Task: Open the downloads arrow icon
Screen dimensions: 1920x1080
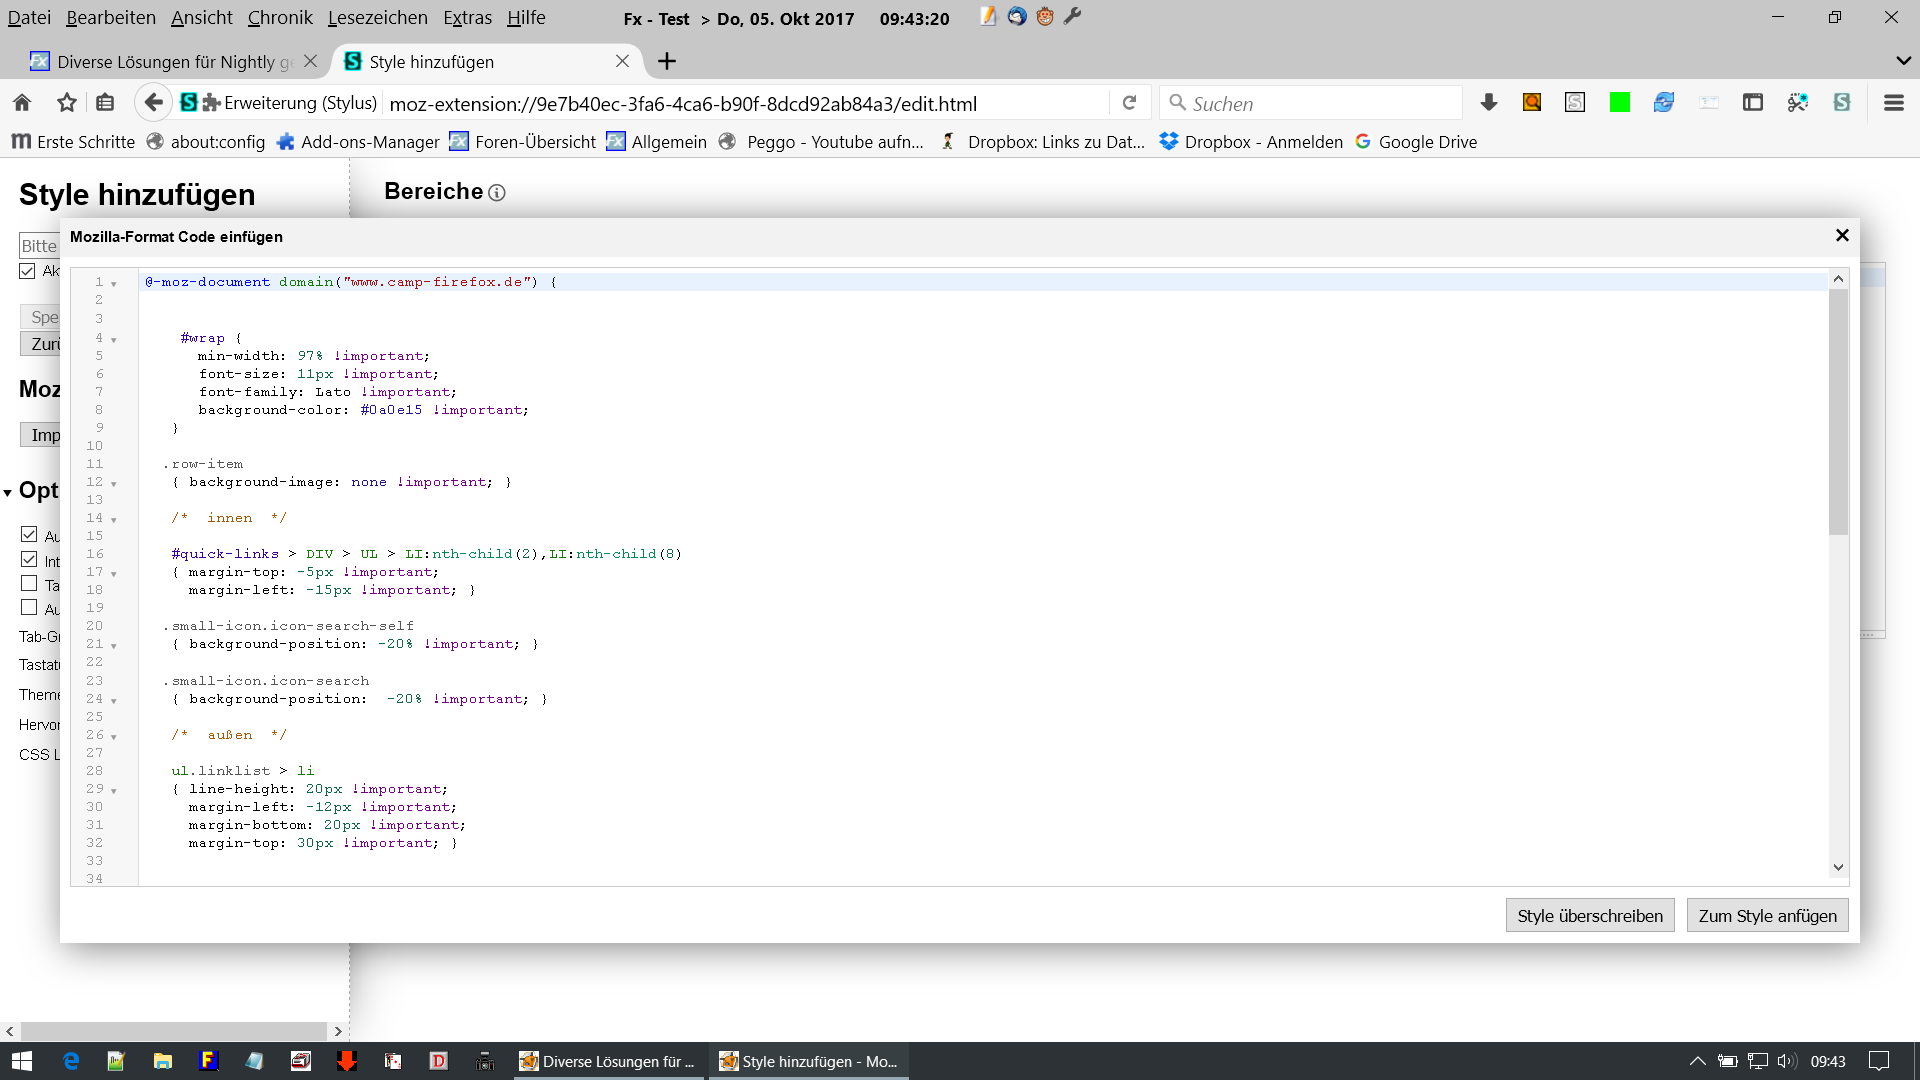Action: tap(1488, 103)
